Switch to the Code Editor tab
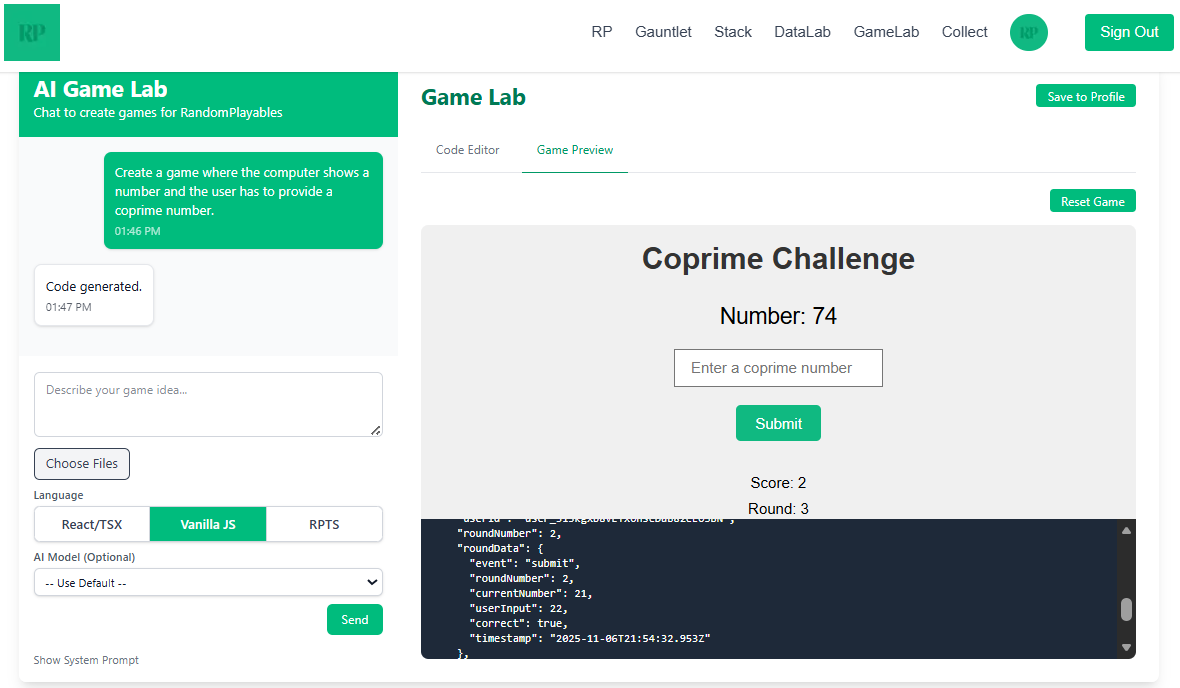The image size is (1180, 688). (x=467, y=150)
